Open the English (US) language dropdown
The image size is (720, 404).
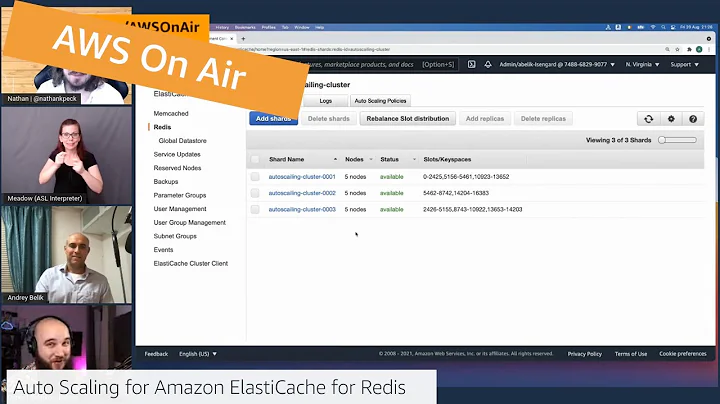(x=198, y=354)
